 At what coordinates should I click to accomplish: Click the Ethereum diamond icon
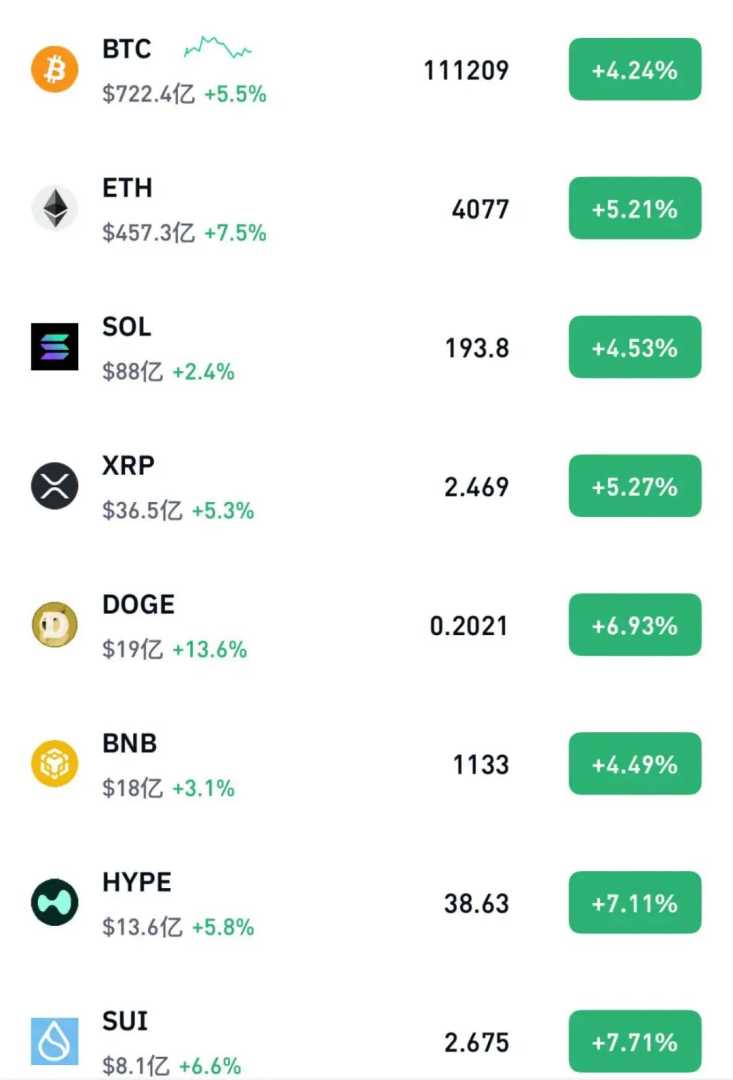pyautogui.click(x=54, y=209)
